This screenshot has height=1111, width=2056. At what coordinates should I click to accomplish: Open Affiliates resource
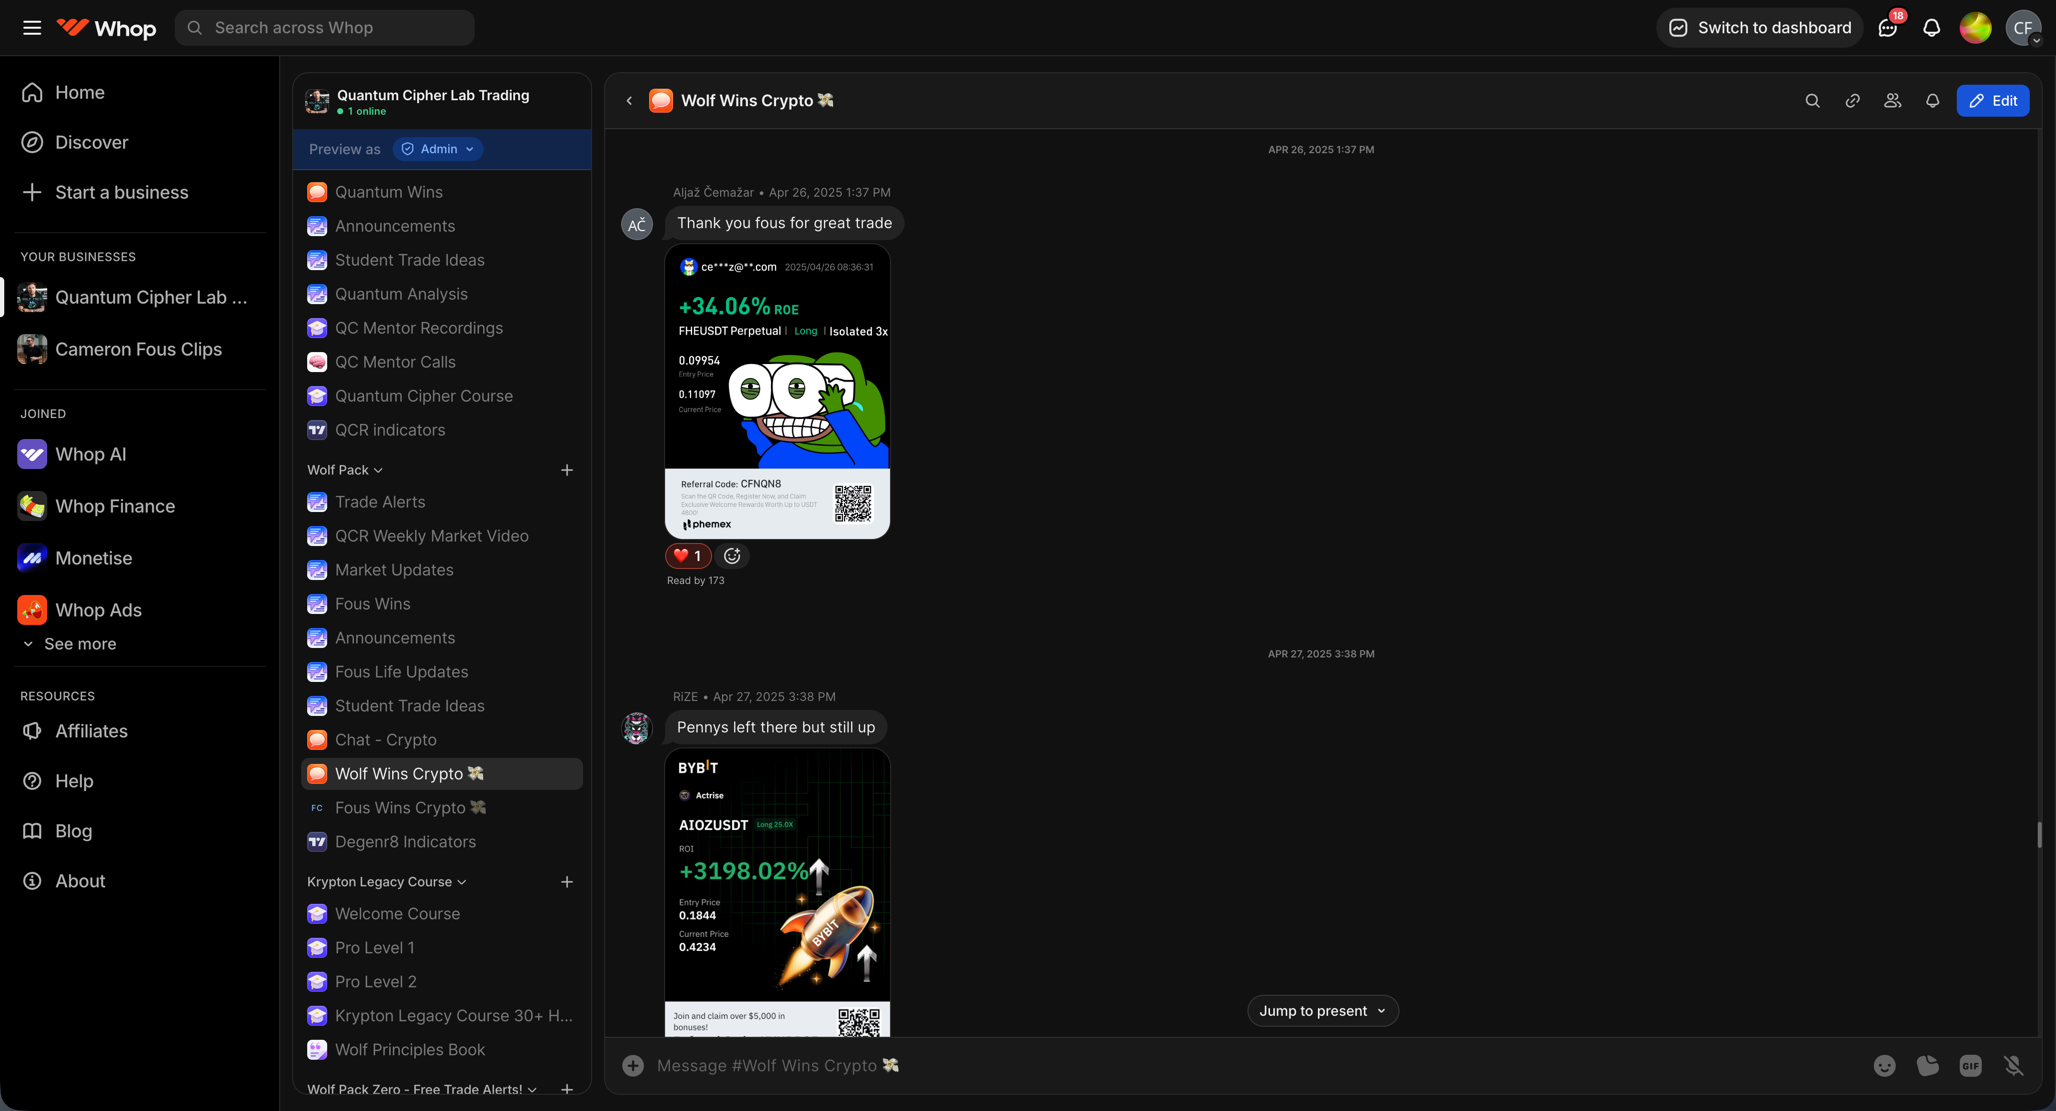[x=140, y=732]
